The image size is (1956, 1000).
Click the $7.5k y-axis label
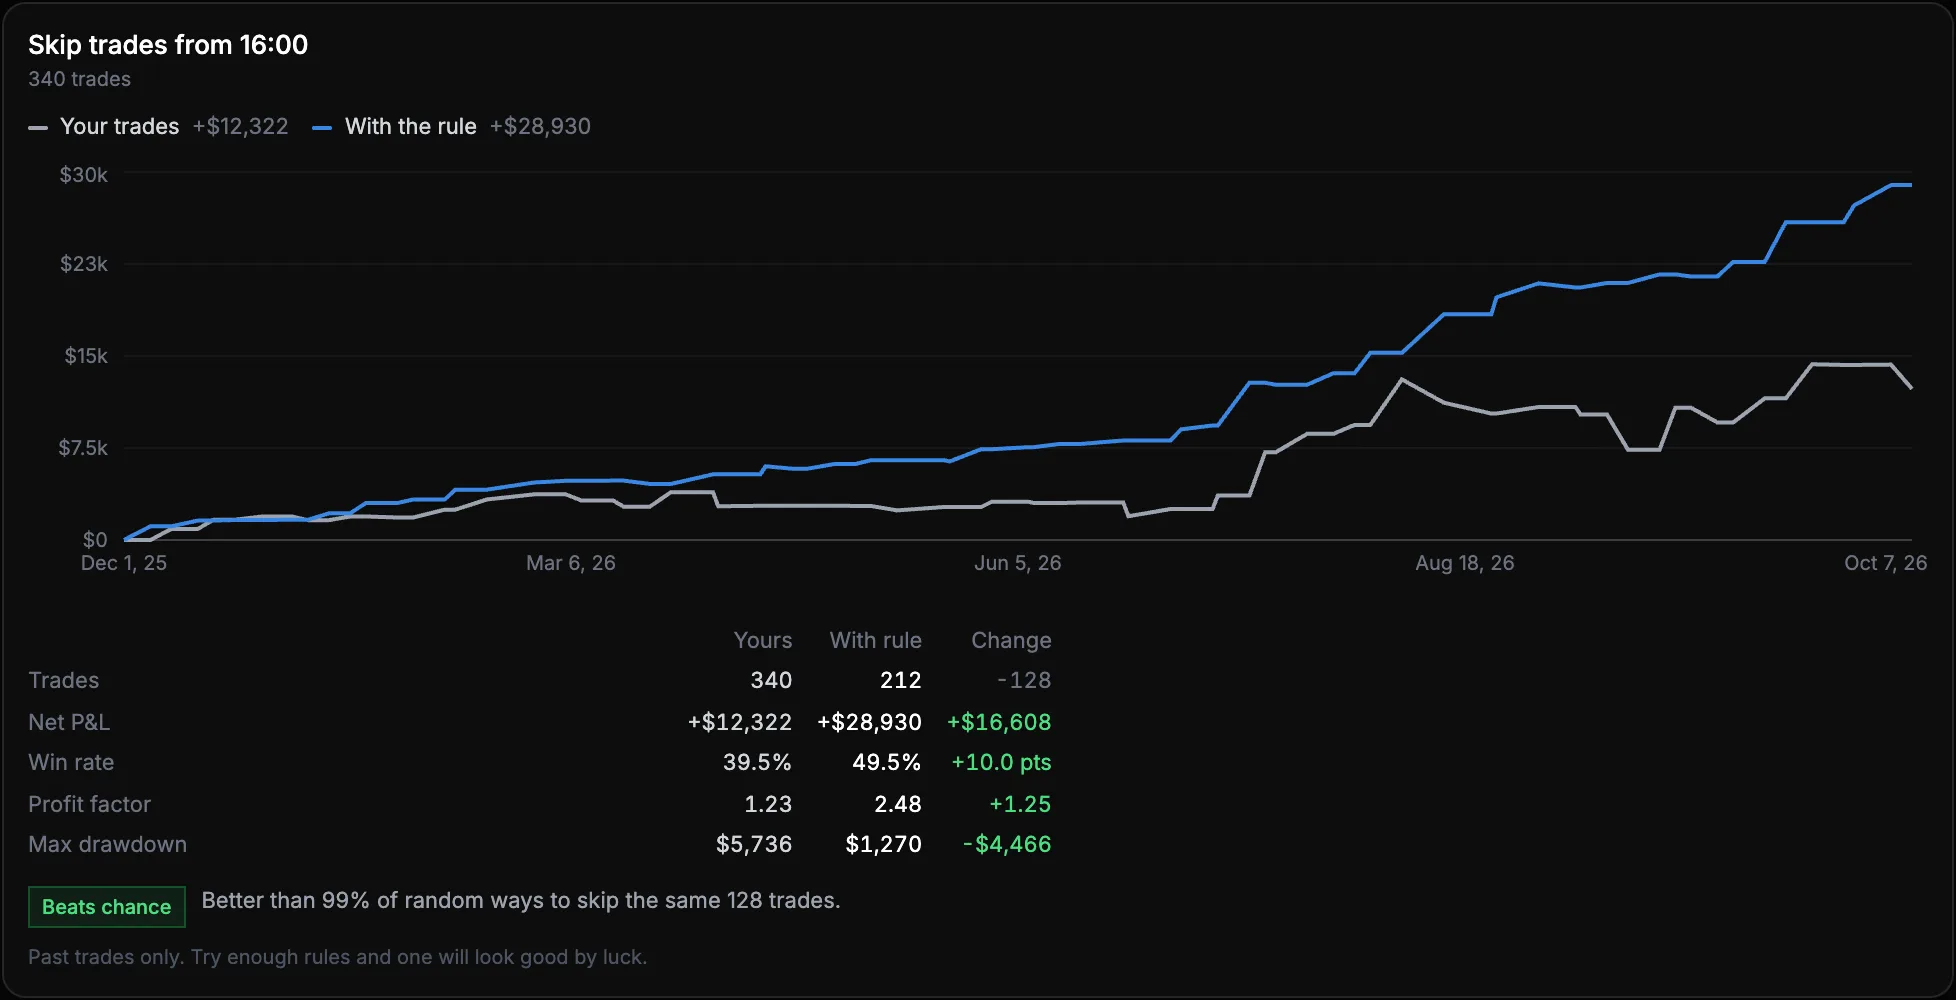(83, 448)
